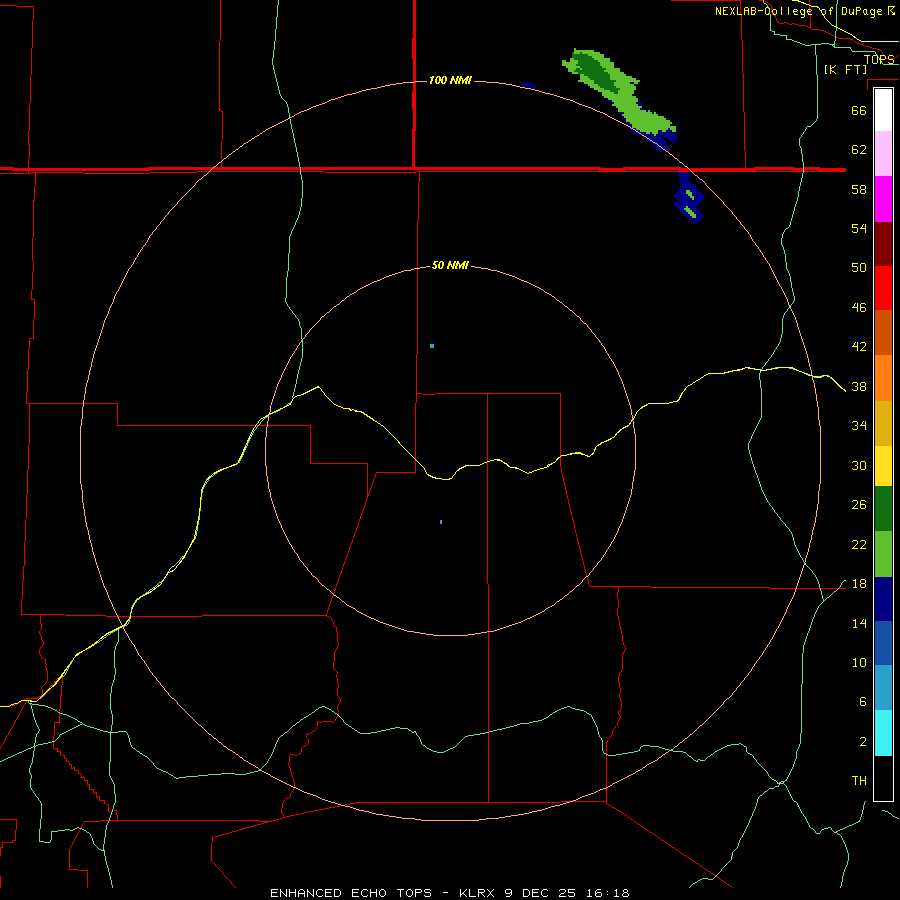This screenshot has width=900, height=900.
Task: Select the bright red legend swatch
Action: [883, 288]
